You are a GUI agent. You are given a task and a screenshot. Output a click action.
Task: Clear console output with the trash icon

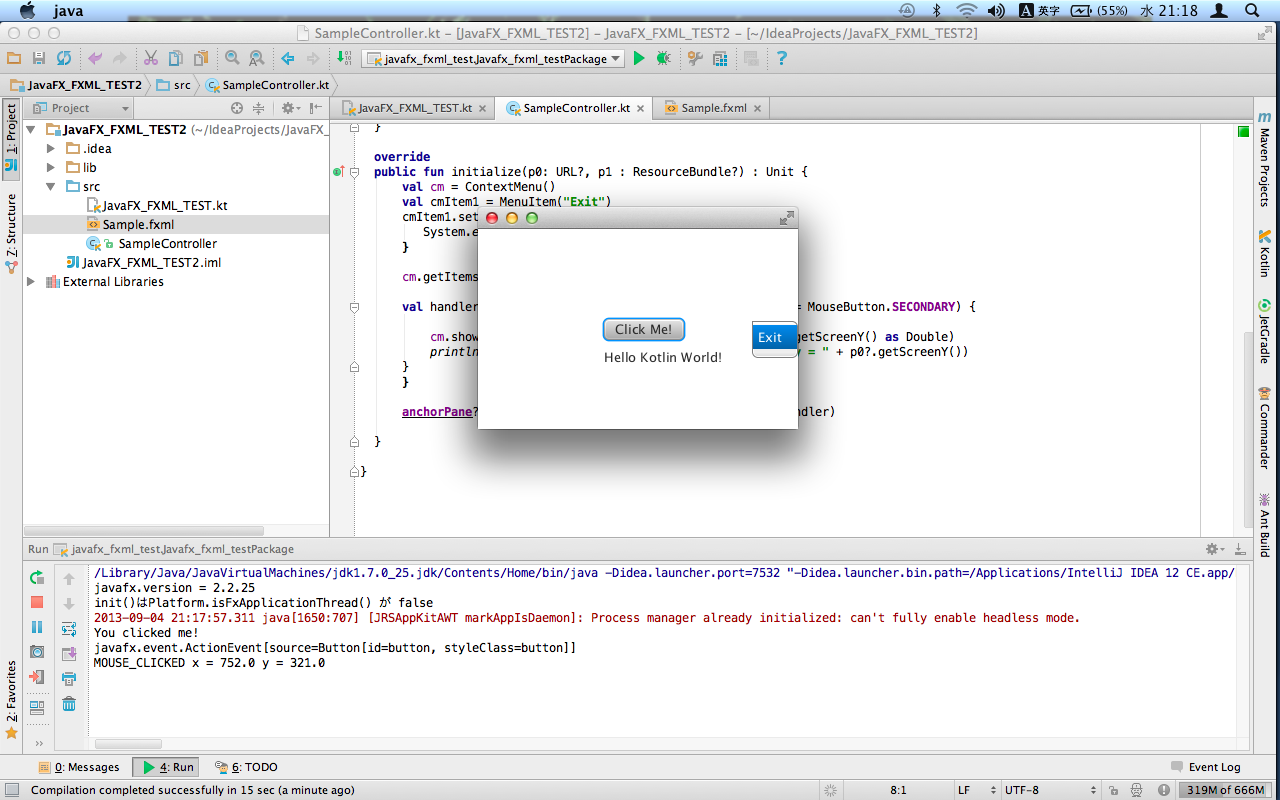(x=69, y=704)
